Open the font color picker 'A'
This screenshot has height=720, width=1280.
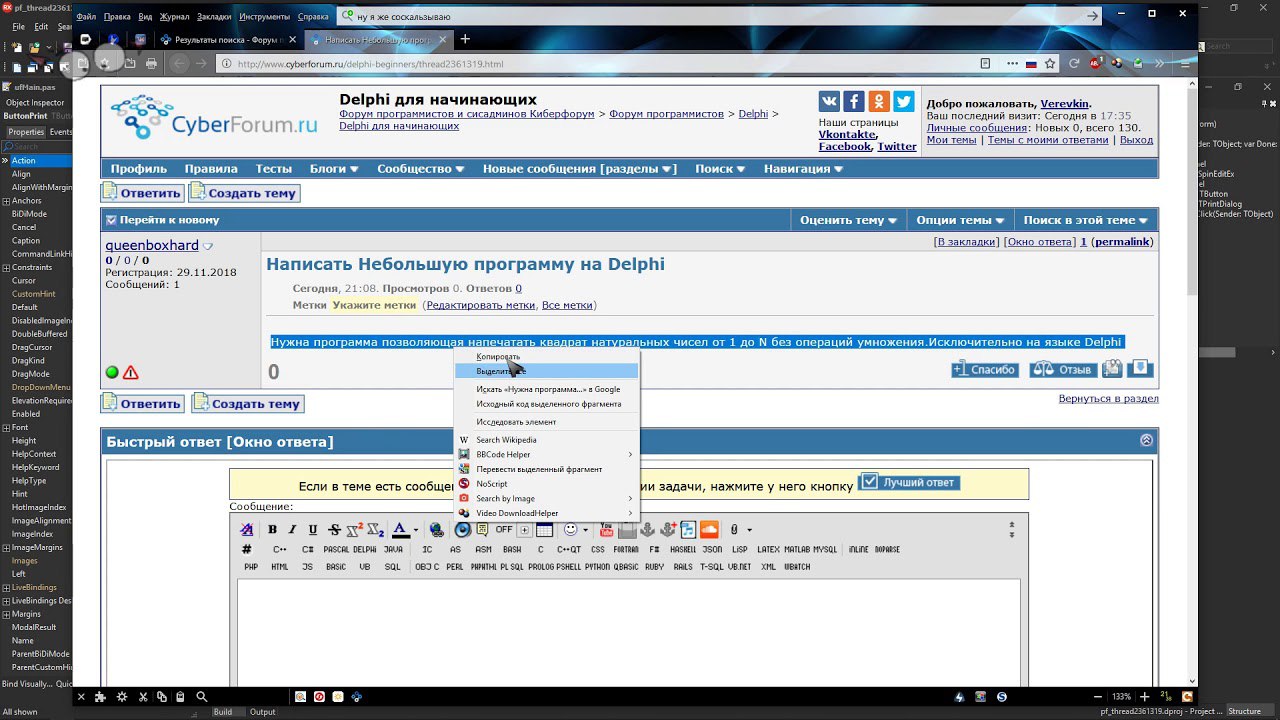pos(400,530)
